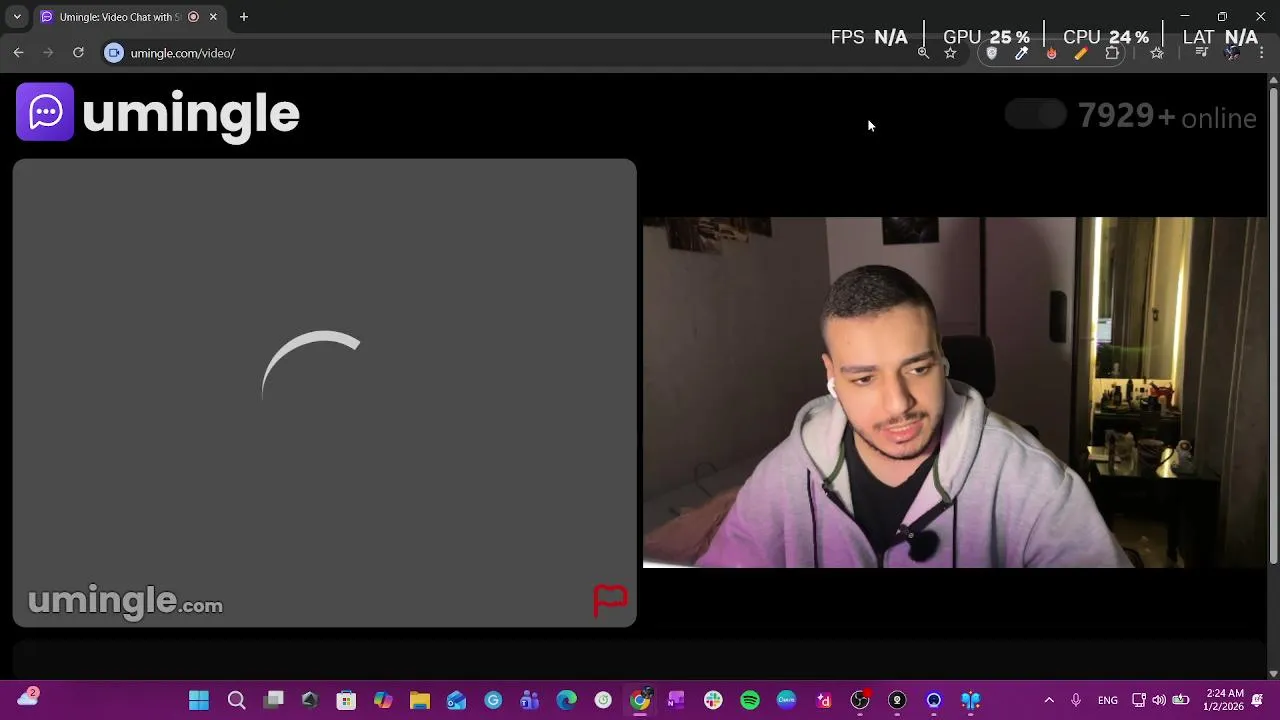Viewport: 1280px width, 720px height.
Task: Open the camera site information icon
Action: pos(114,53)
